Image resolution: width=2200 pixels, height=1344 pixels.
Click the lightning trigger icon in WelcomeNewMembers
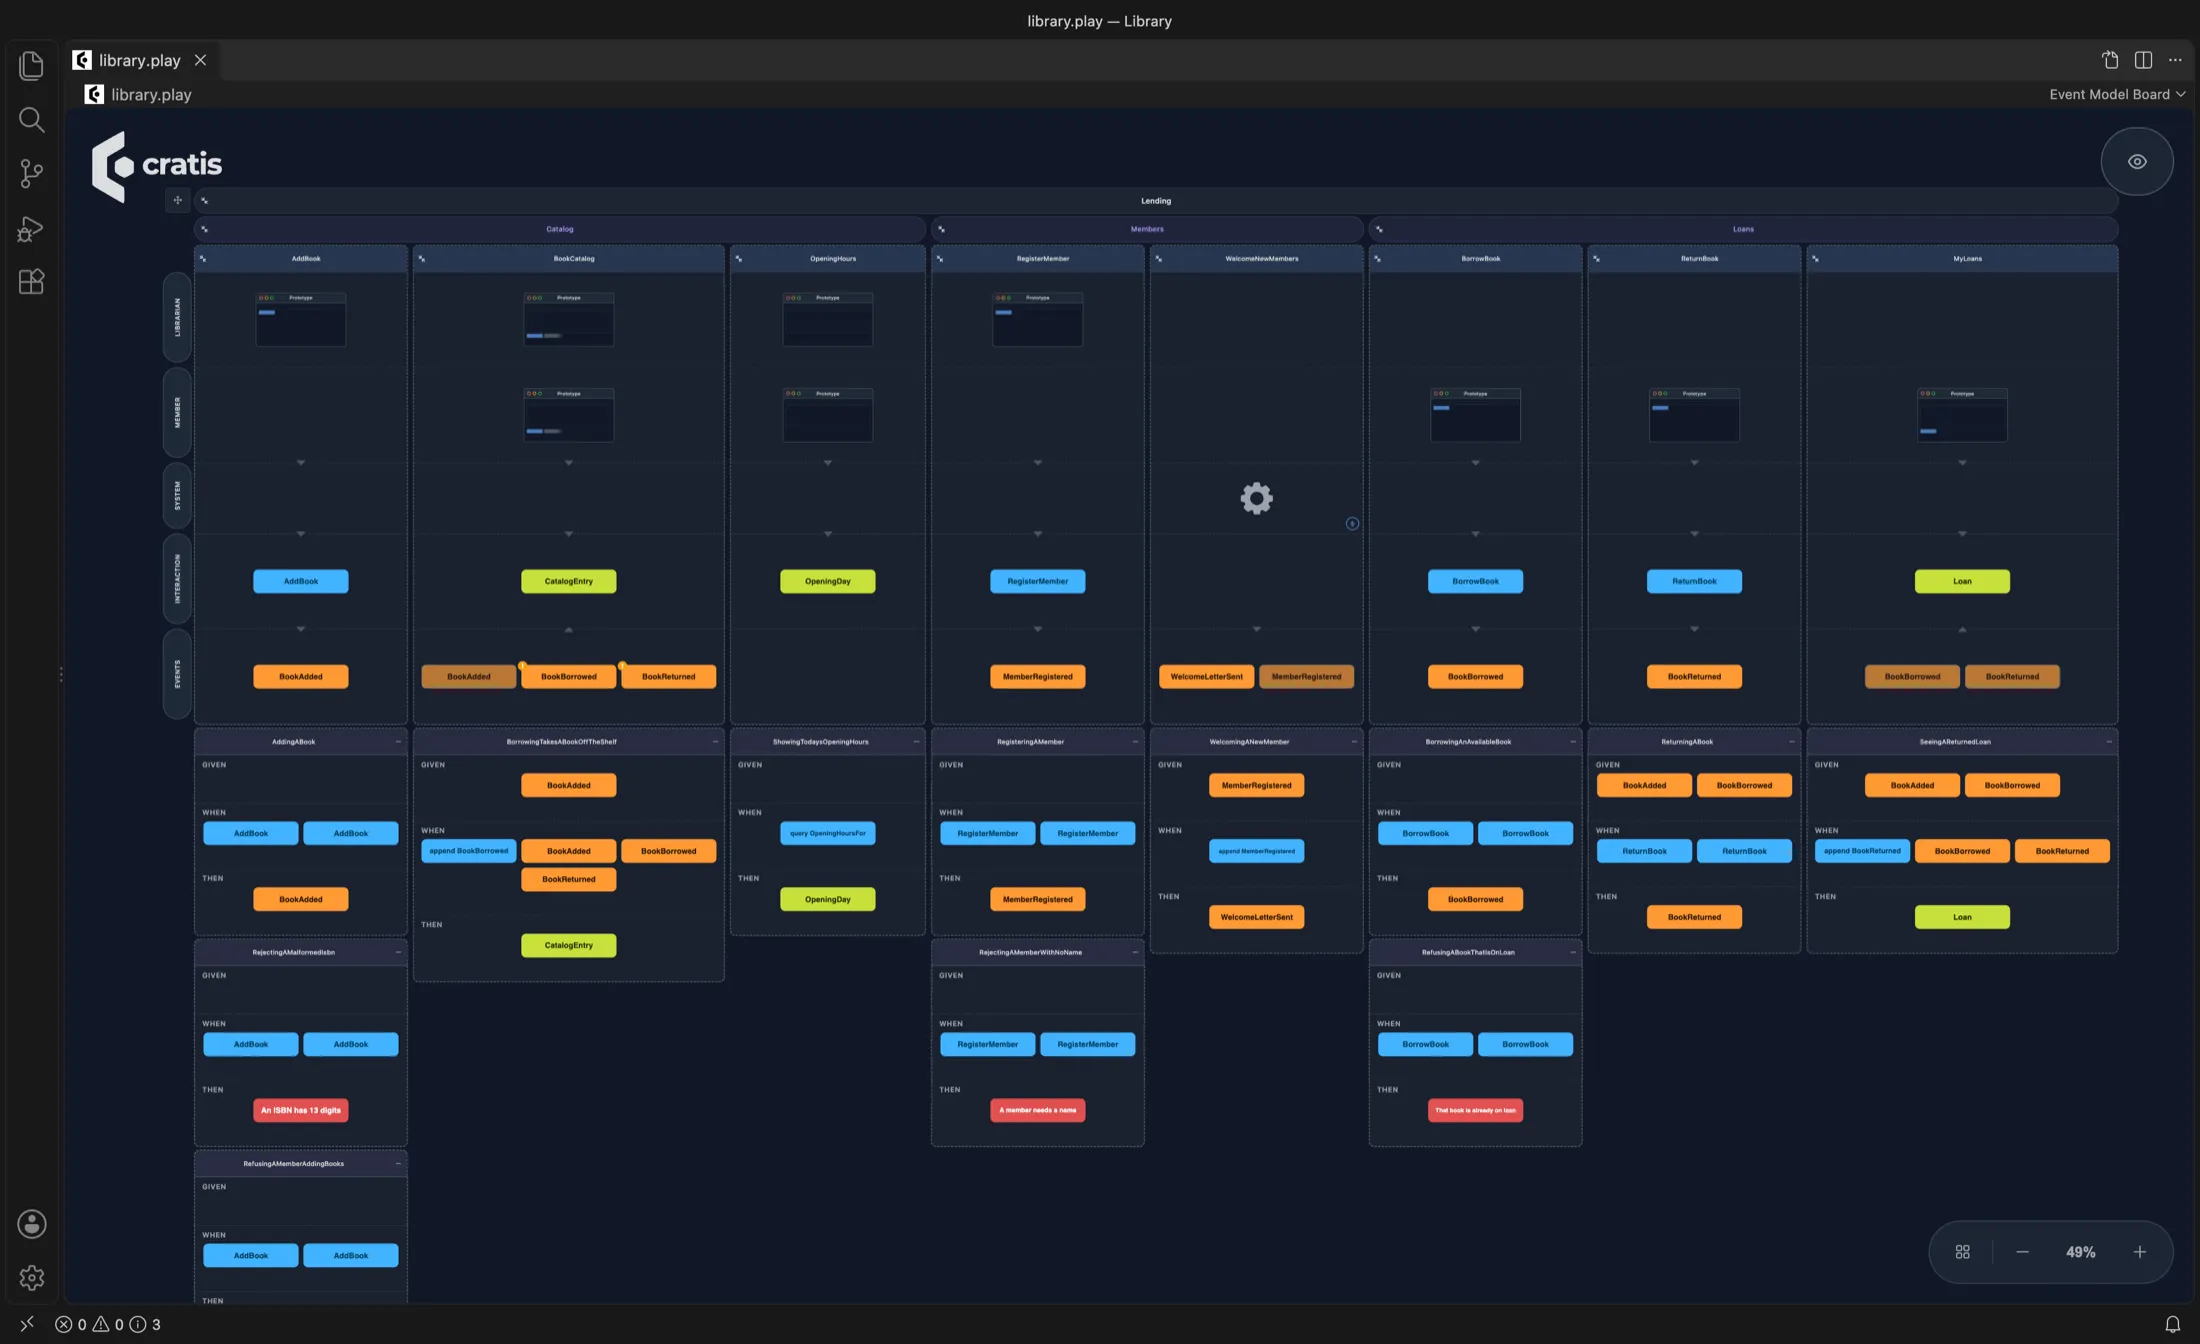tap(1352, 523)
